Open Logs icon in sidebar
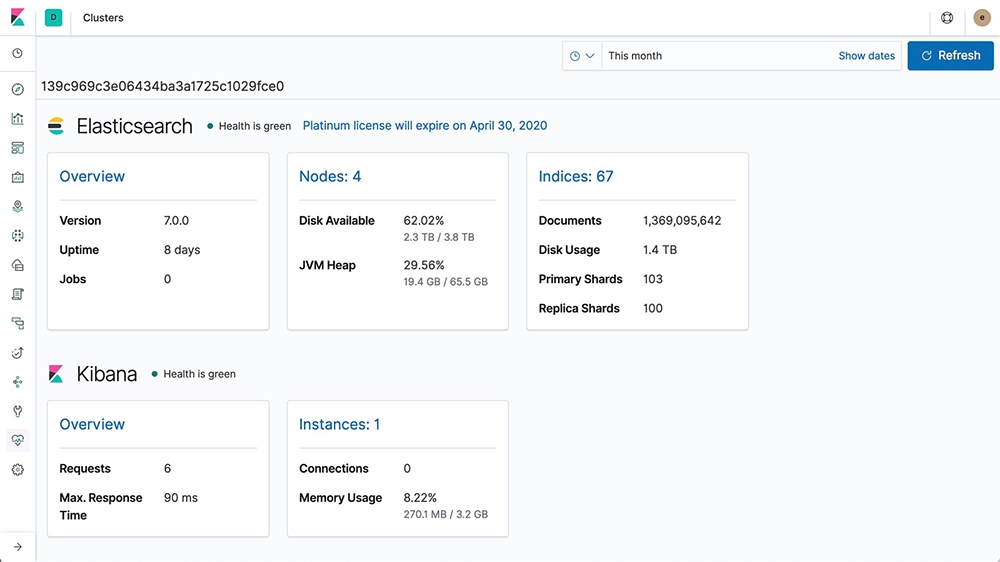Screen dimensions: 1000x562 pos(18,294)
